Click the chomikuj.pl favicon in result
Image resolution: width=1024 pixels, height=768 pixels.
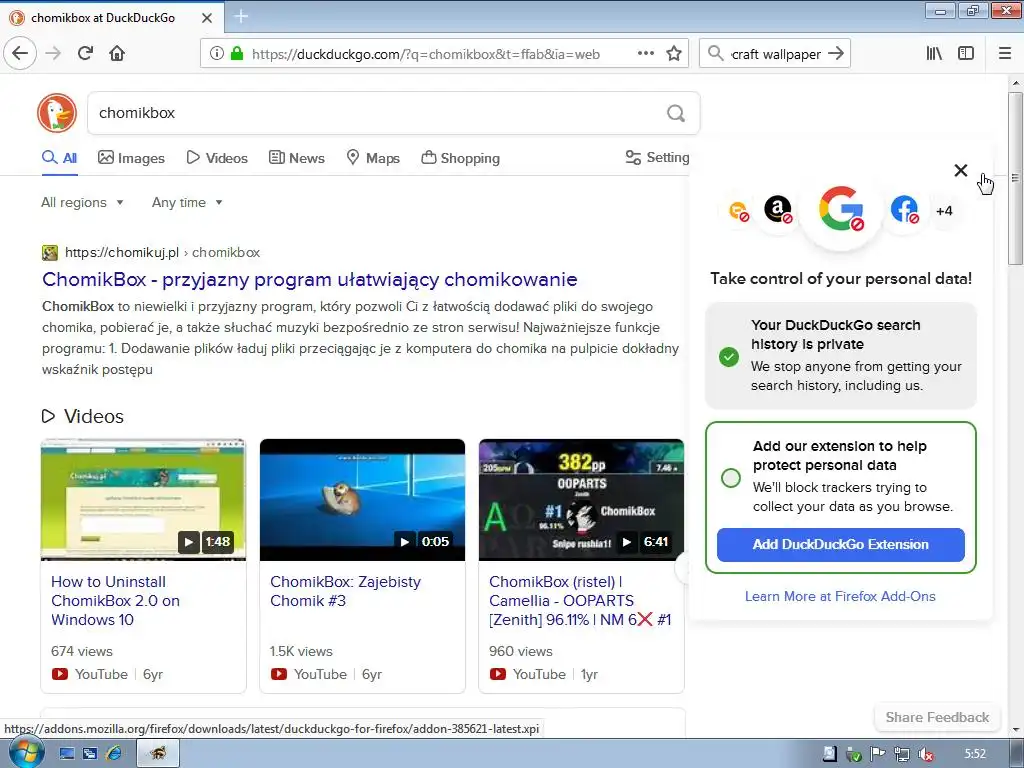[x=50, y=253]
